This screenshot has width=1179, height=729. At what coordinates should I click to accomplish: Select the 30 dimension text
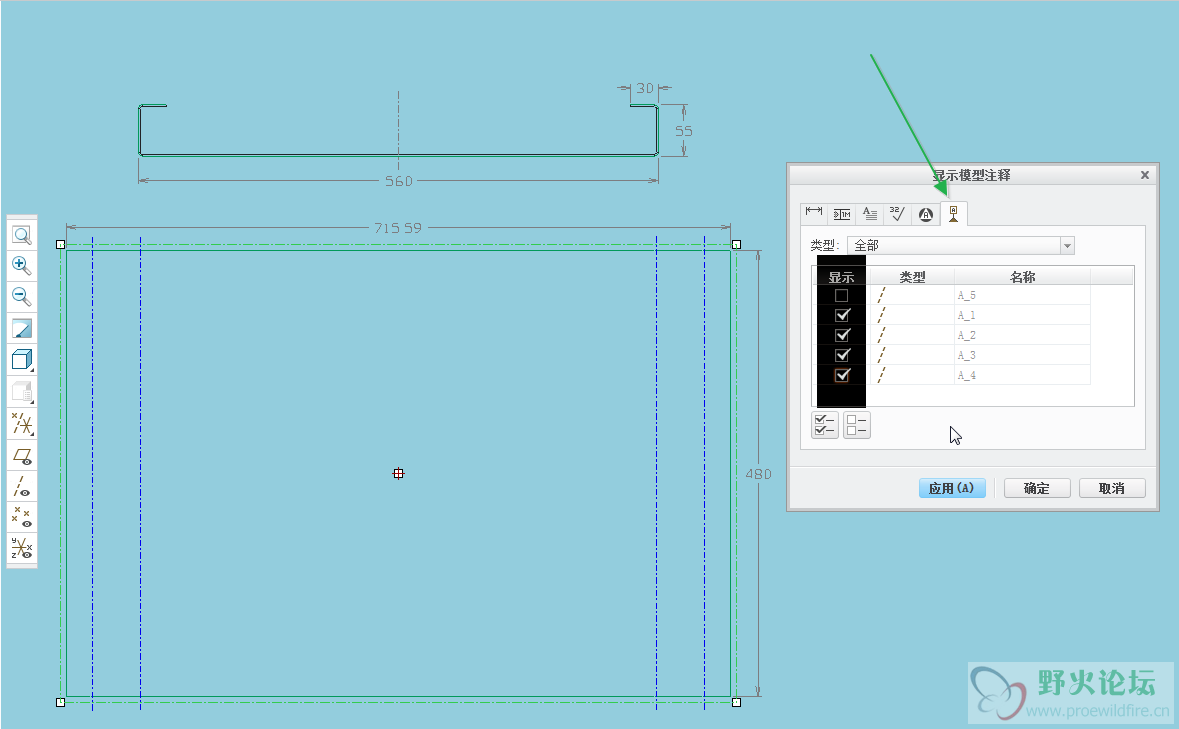644,88
